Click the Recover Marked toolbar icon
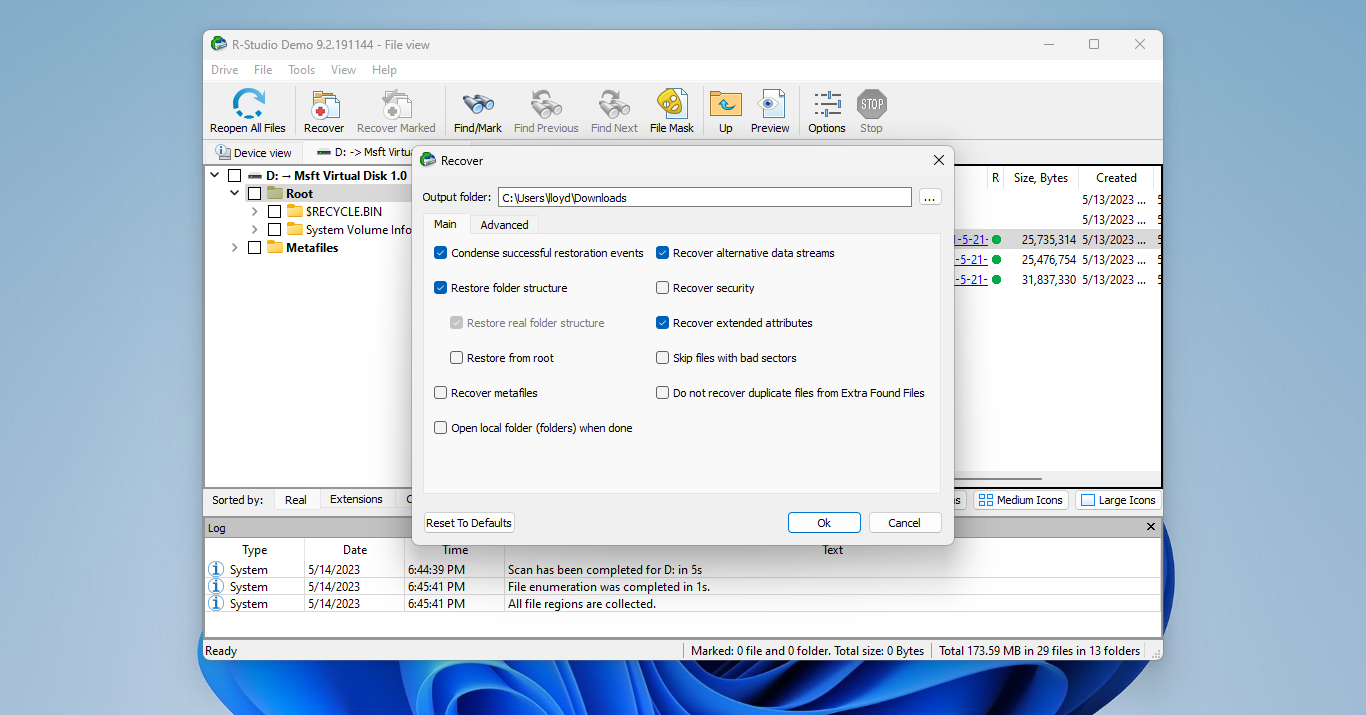The width and height of the screenshot is (1366, 715). click(396, 104)
